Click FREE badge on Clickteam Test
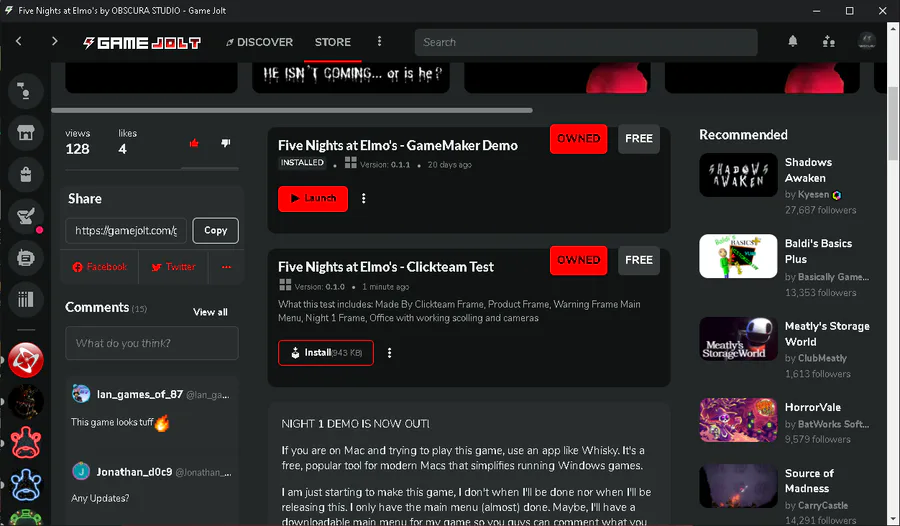 tap(639, 260)
